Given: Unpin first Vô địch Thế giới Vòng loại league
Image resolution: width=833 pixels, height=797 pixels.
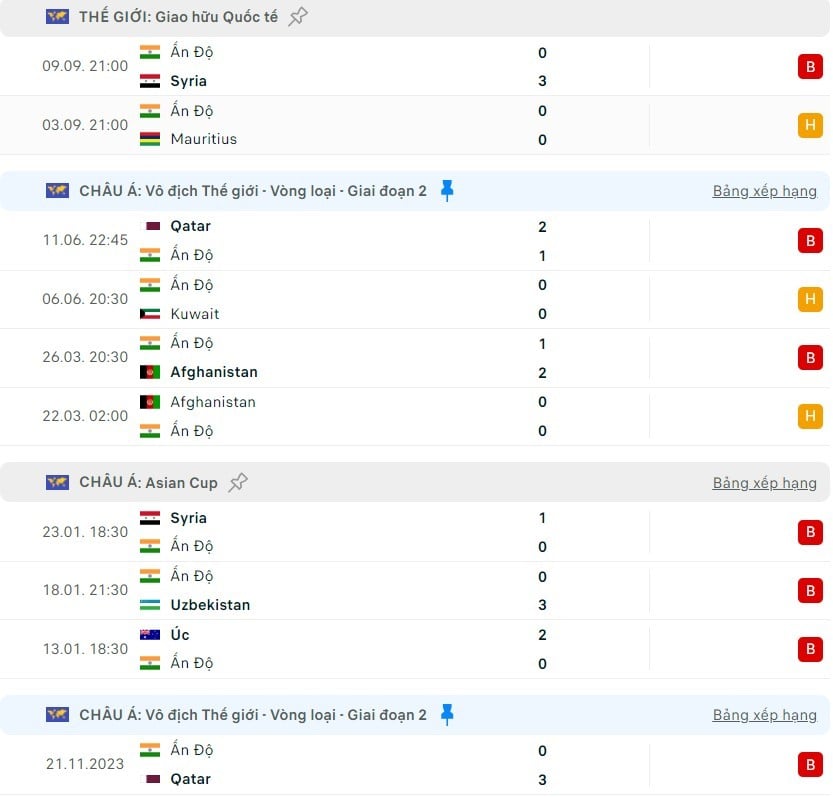Looking at the screenshot, I should pos(447,190).
